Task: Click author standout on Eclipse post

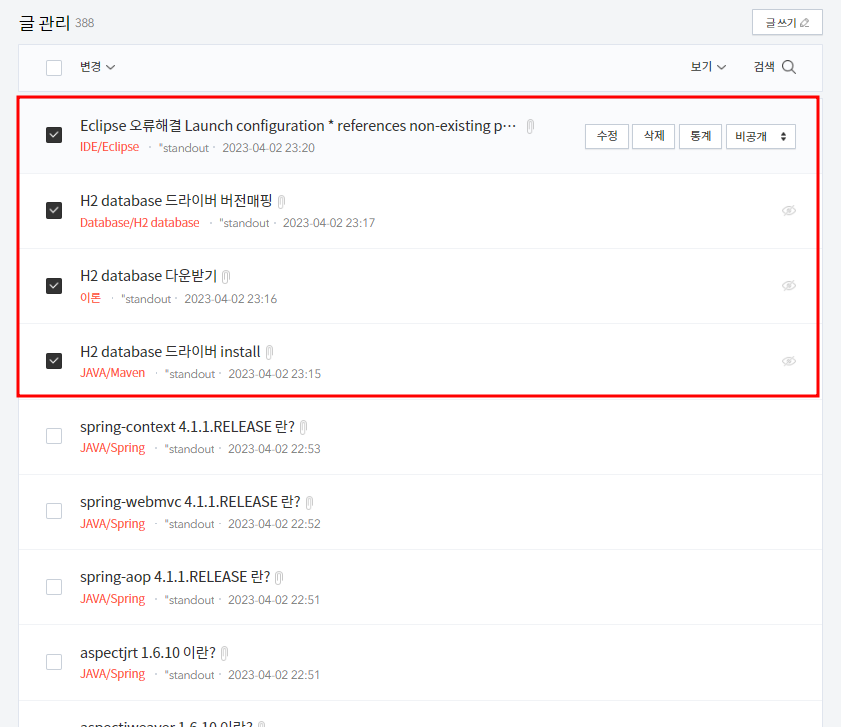Action: [186, 148]
